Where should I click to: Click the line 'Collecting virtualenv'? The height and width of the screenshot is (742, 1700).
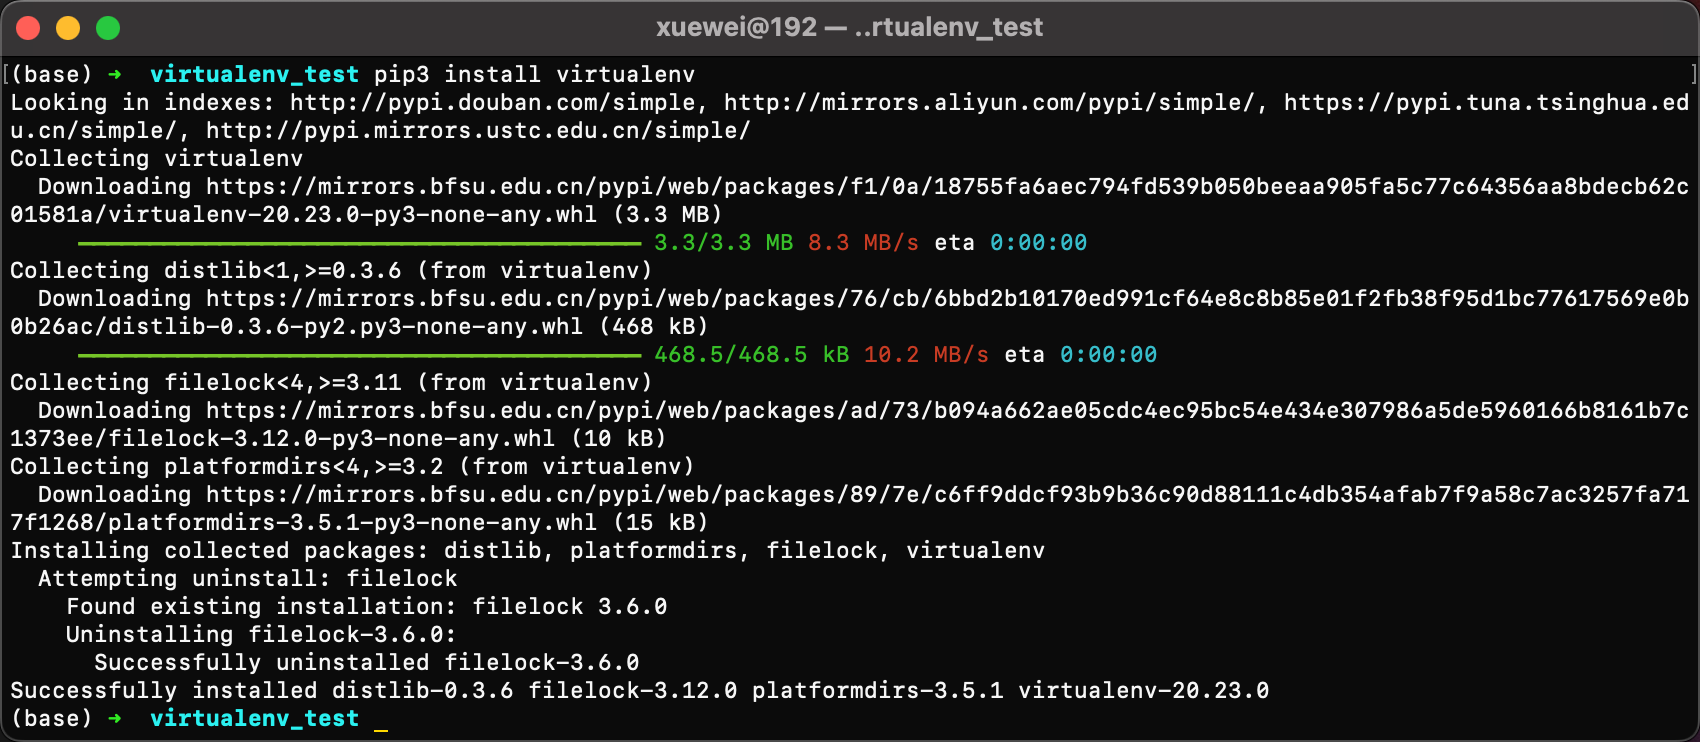tap(156, 159)
